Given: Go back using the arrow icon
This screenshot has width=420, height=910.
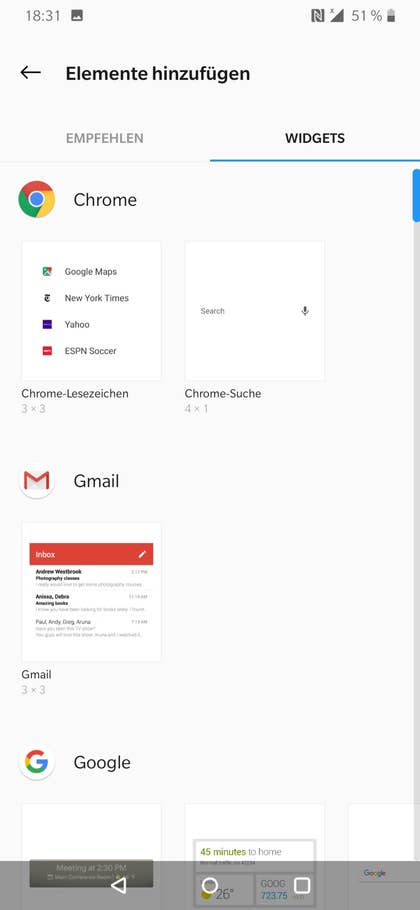Looking at the screenshot, I should tap(31, 73).
